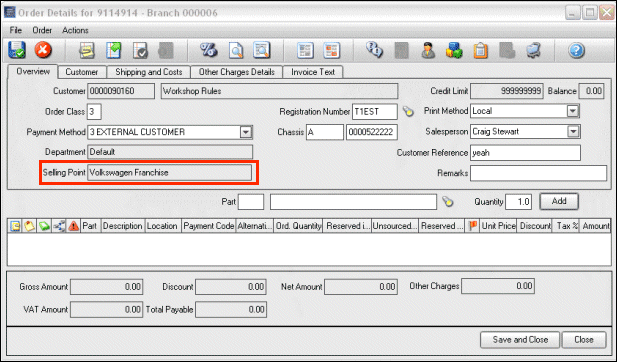617x362 pixels.
Task: Open the Payment Method dropdown
Action: (x=246, y=132)
